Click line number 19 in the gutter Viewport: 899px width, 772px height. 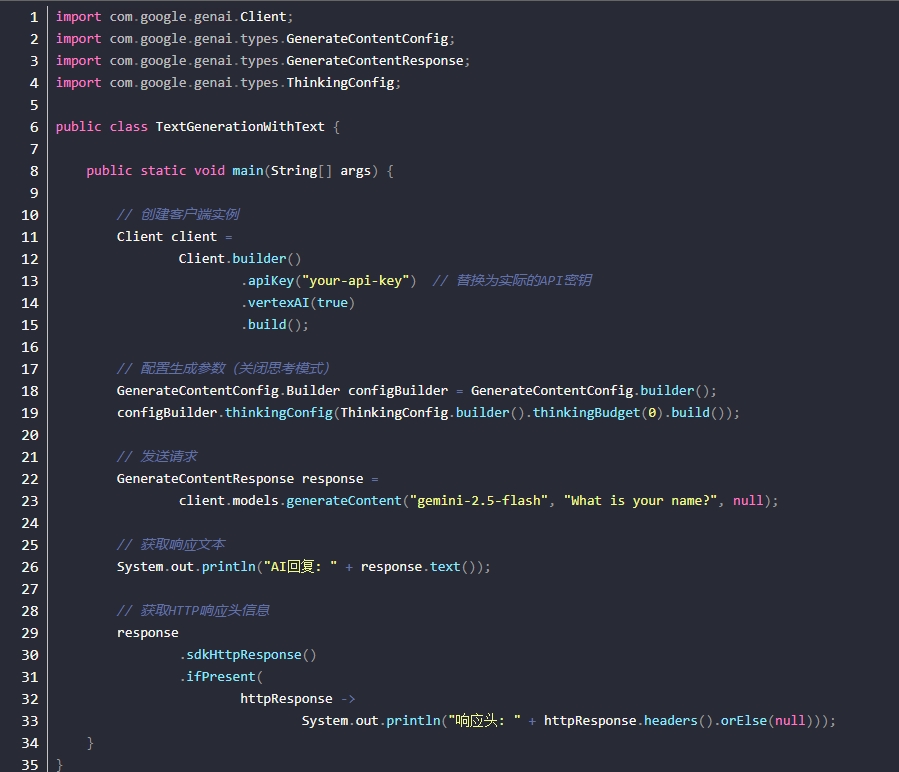pos(30,413)
